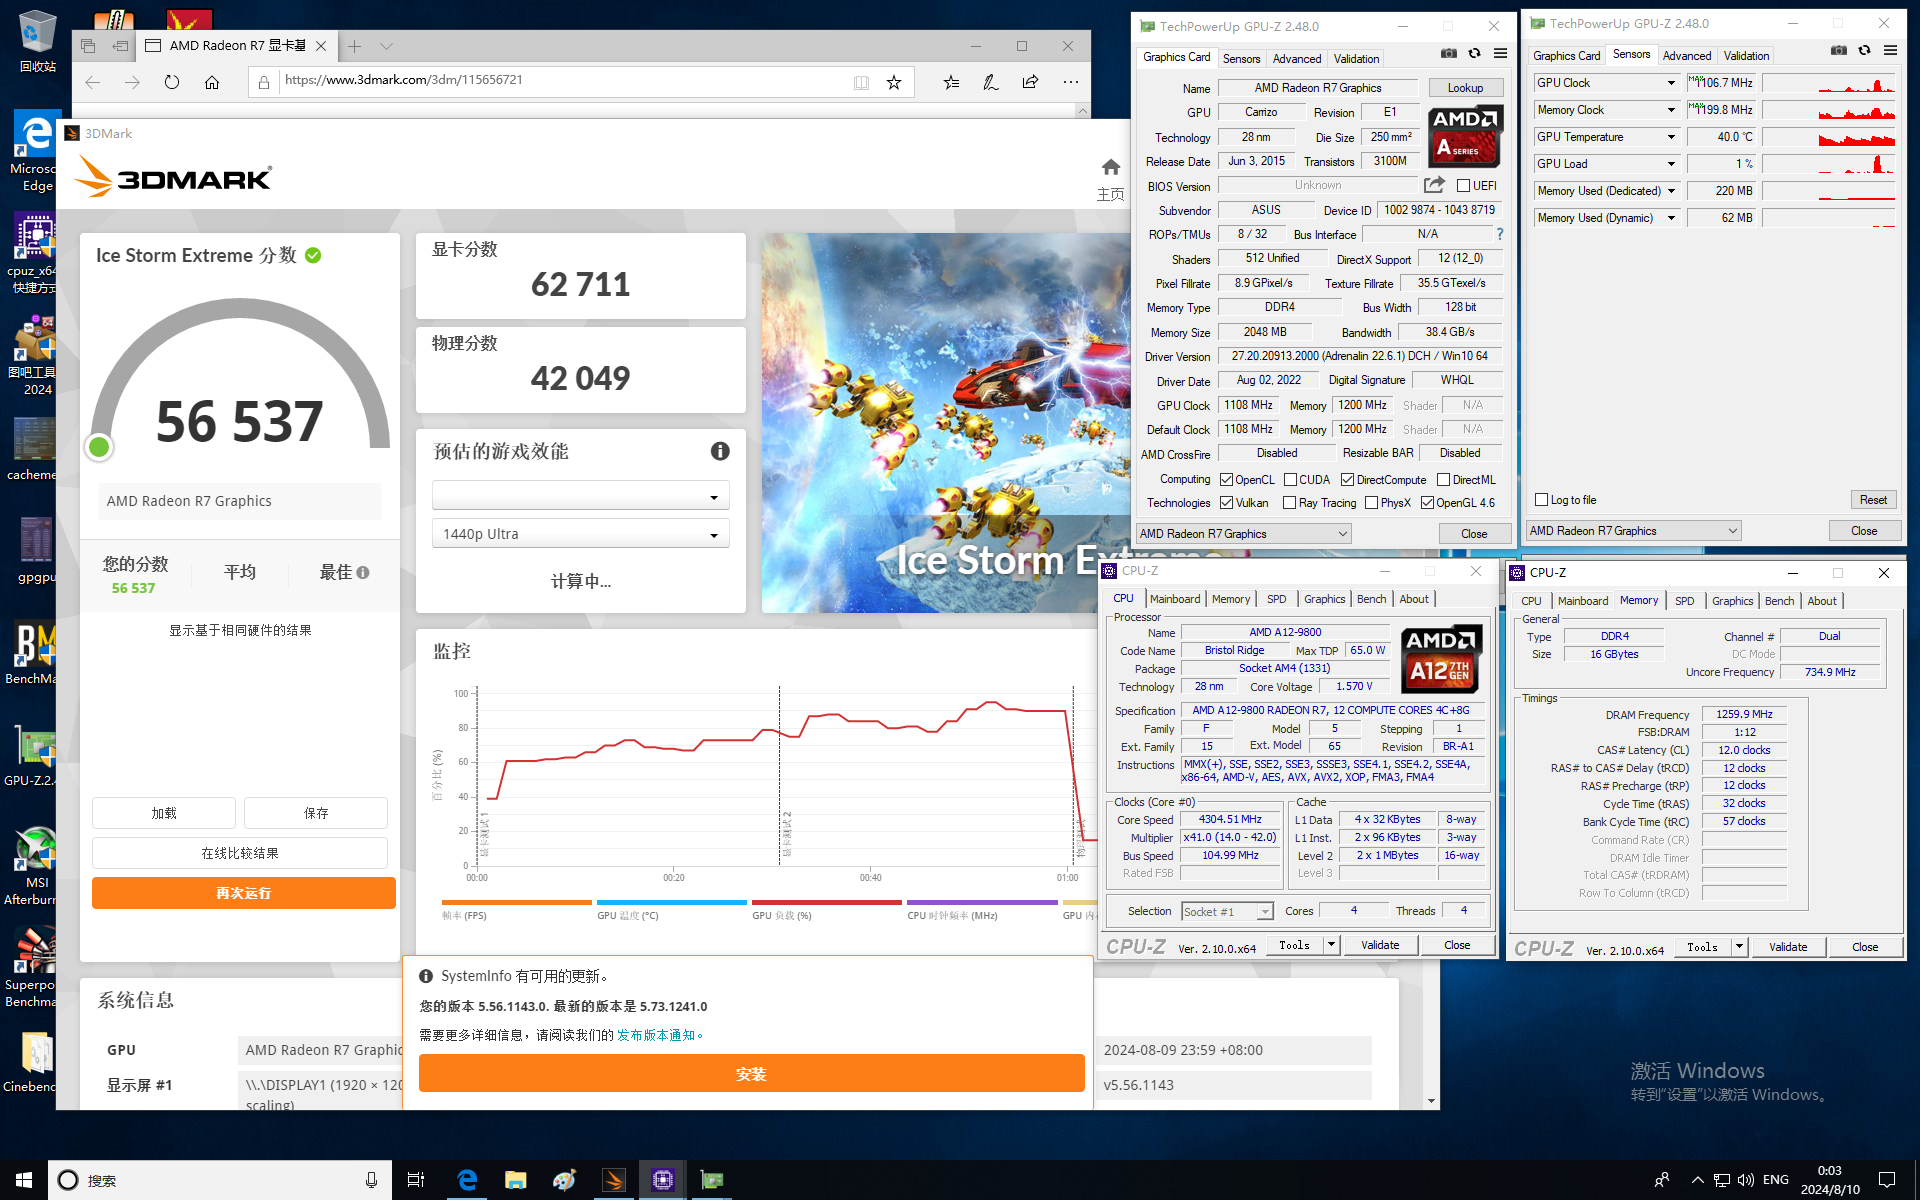Expand the GPU Load sensor dropdown
Screen dimensions: 1920x1200
pos(1670,164)
